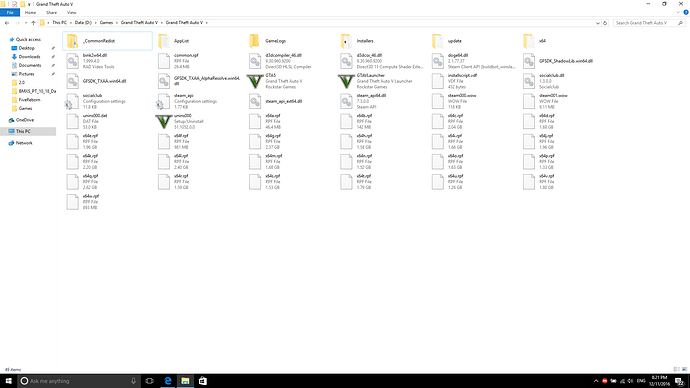Open Pictures in the navigation pane

(26, 74)
